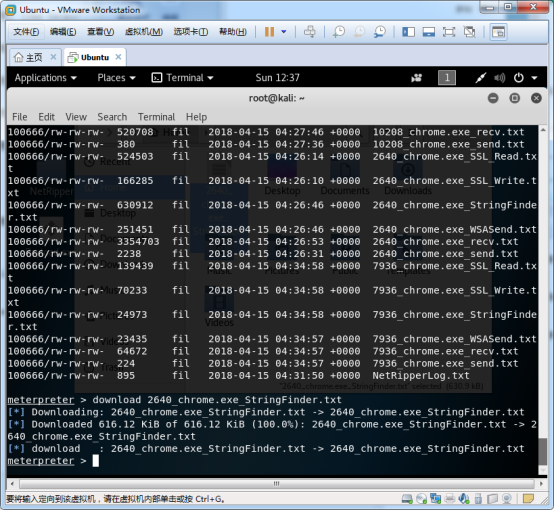Open the terminal Terminal menu
The height and width of the screenshot is (510, 554).
point(156,117)
